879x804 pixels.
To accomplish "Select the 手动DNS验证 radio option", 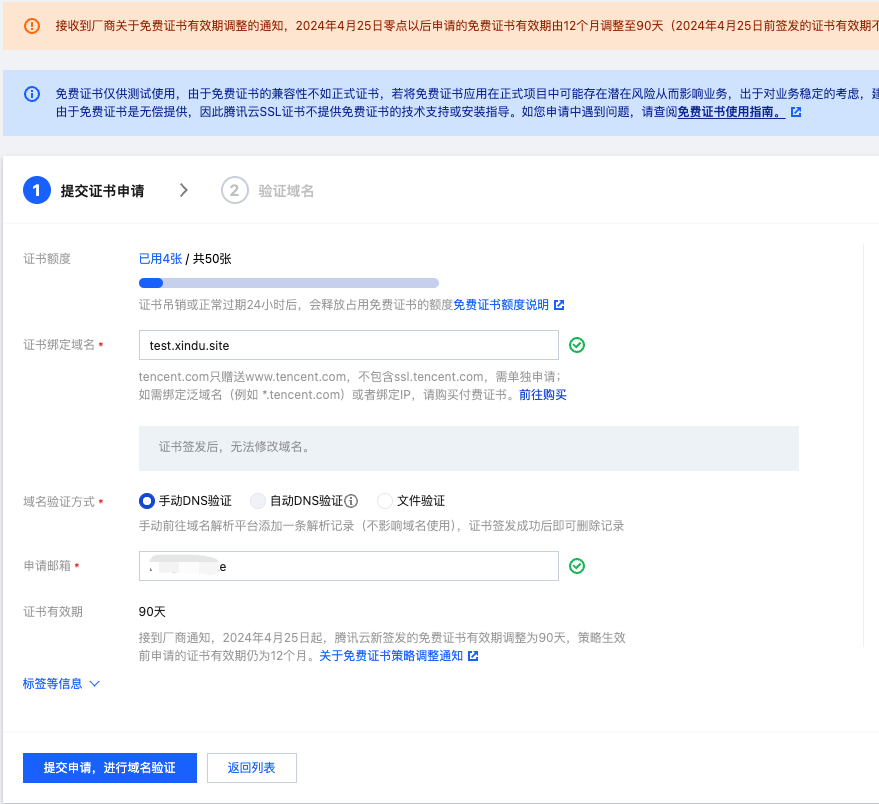I will point(146,502).
